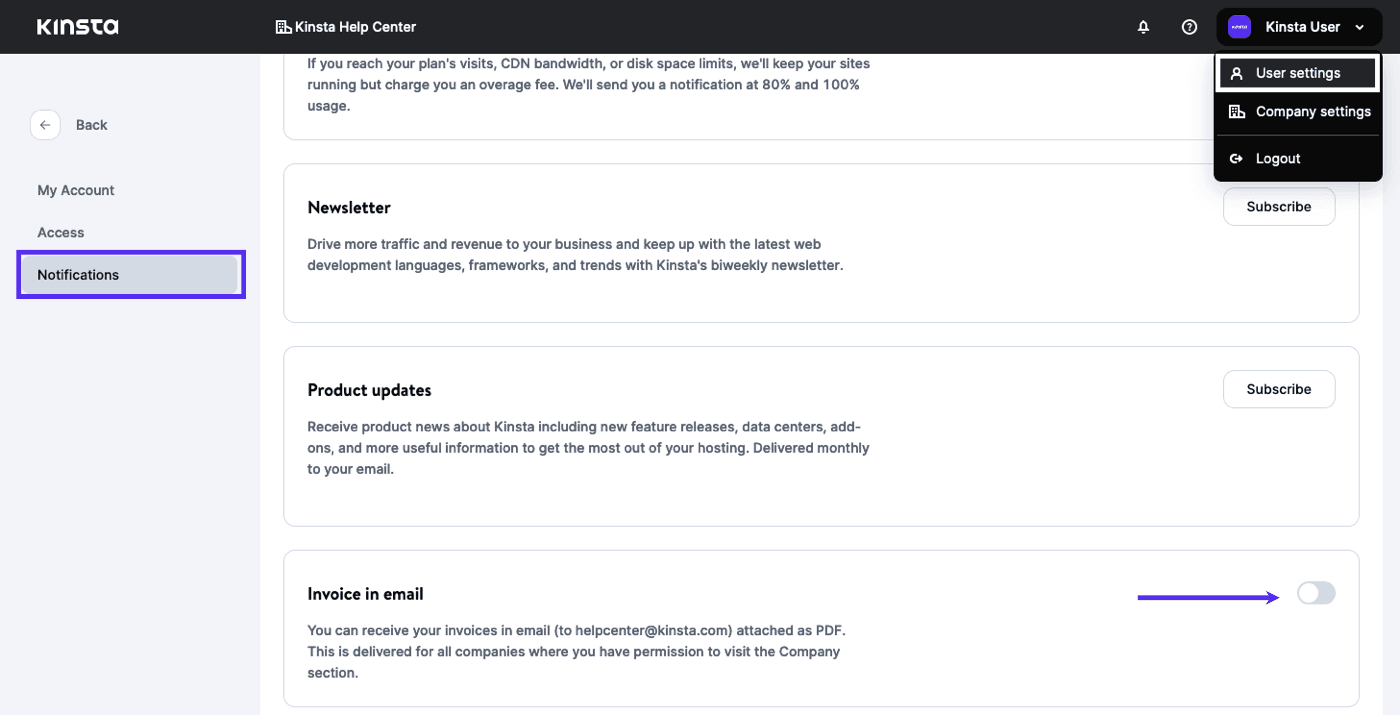Open the My Account section
This screenshot has width=1400, height=715.
75,189
